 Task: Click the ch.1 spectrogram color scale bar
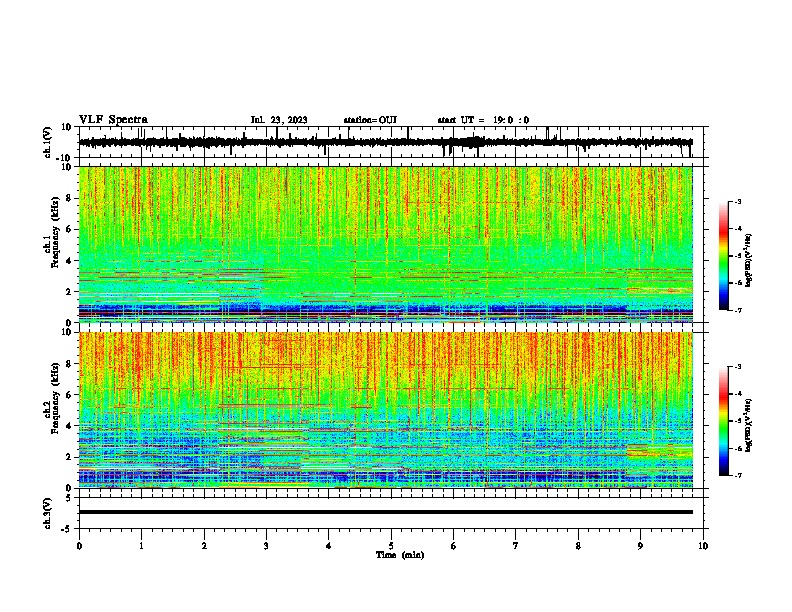click(x=723, y=256)
